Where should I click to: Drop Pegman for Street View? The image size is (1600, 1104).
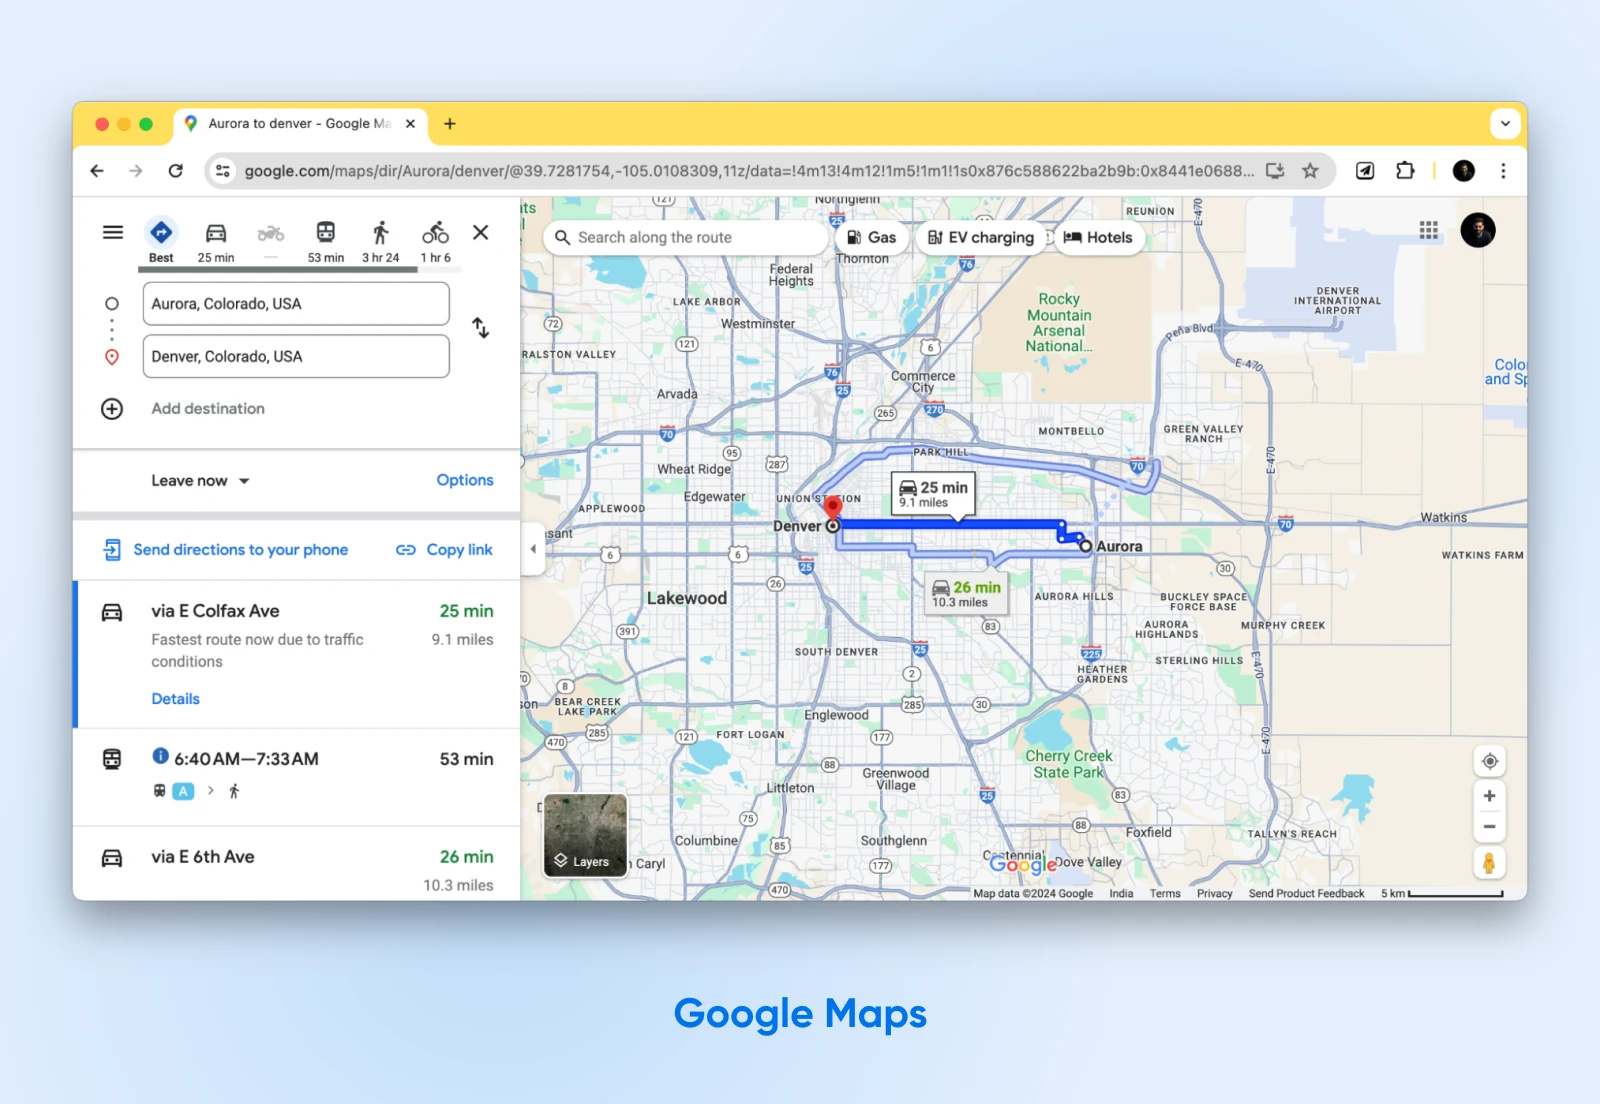click(x=1489, y=863)
